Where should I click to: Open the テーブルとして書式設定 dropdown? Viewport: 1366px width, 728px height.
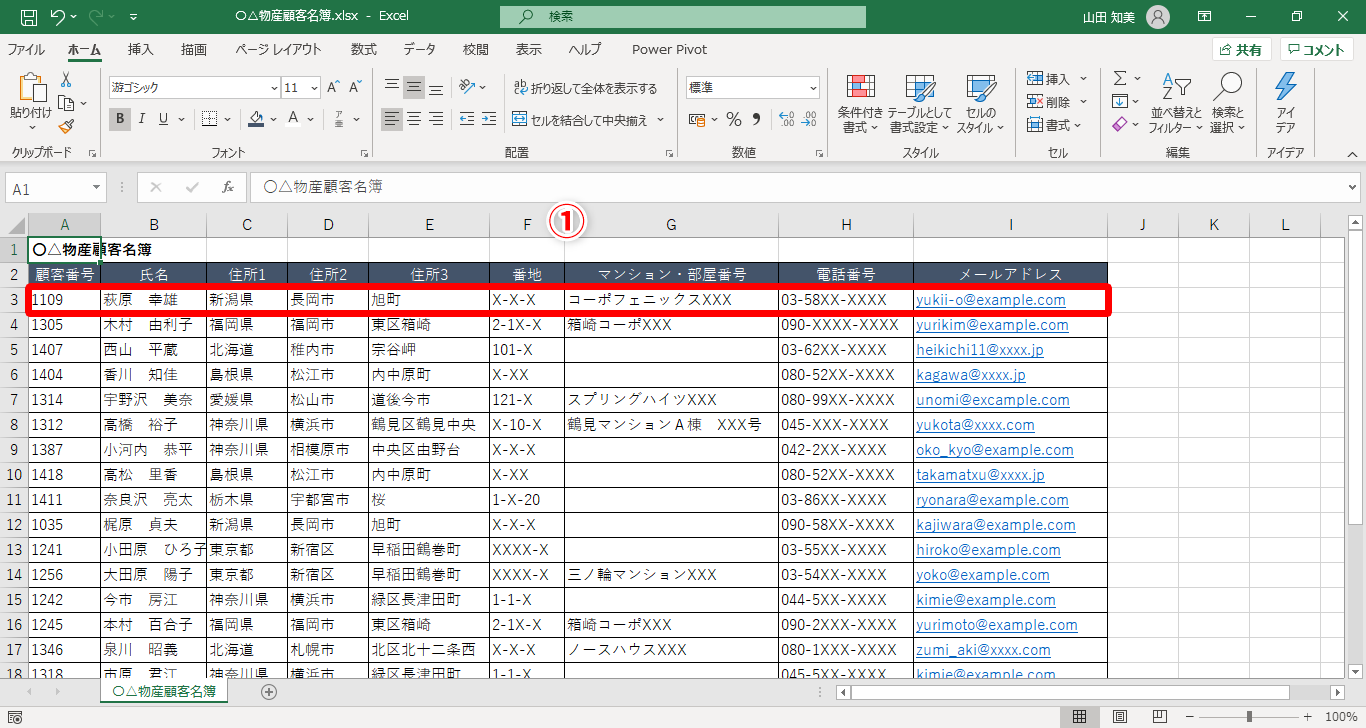click(x=919, y=103)
